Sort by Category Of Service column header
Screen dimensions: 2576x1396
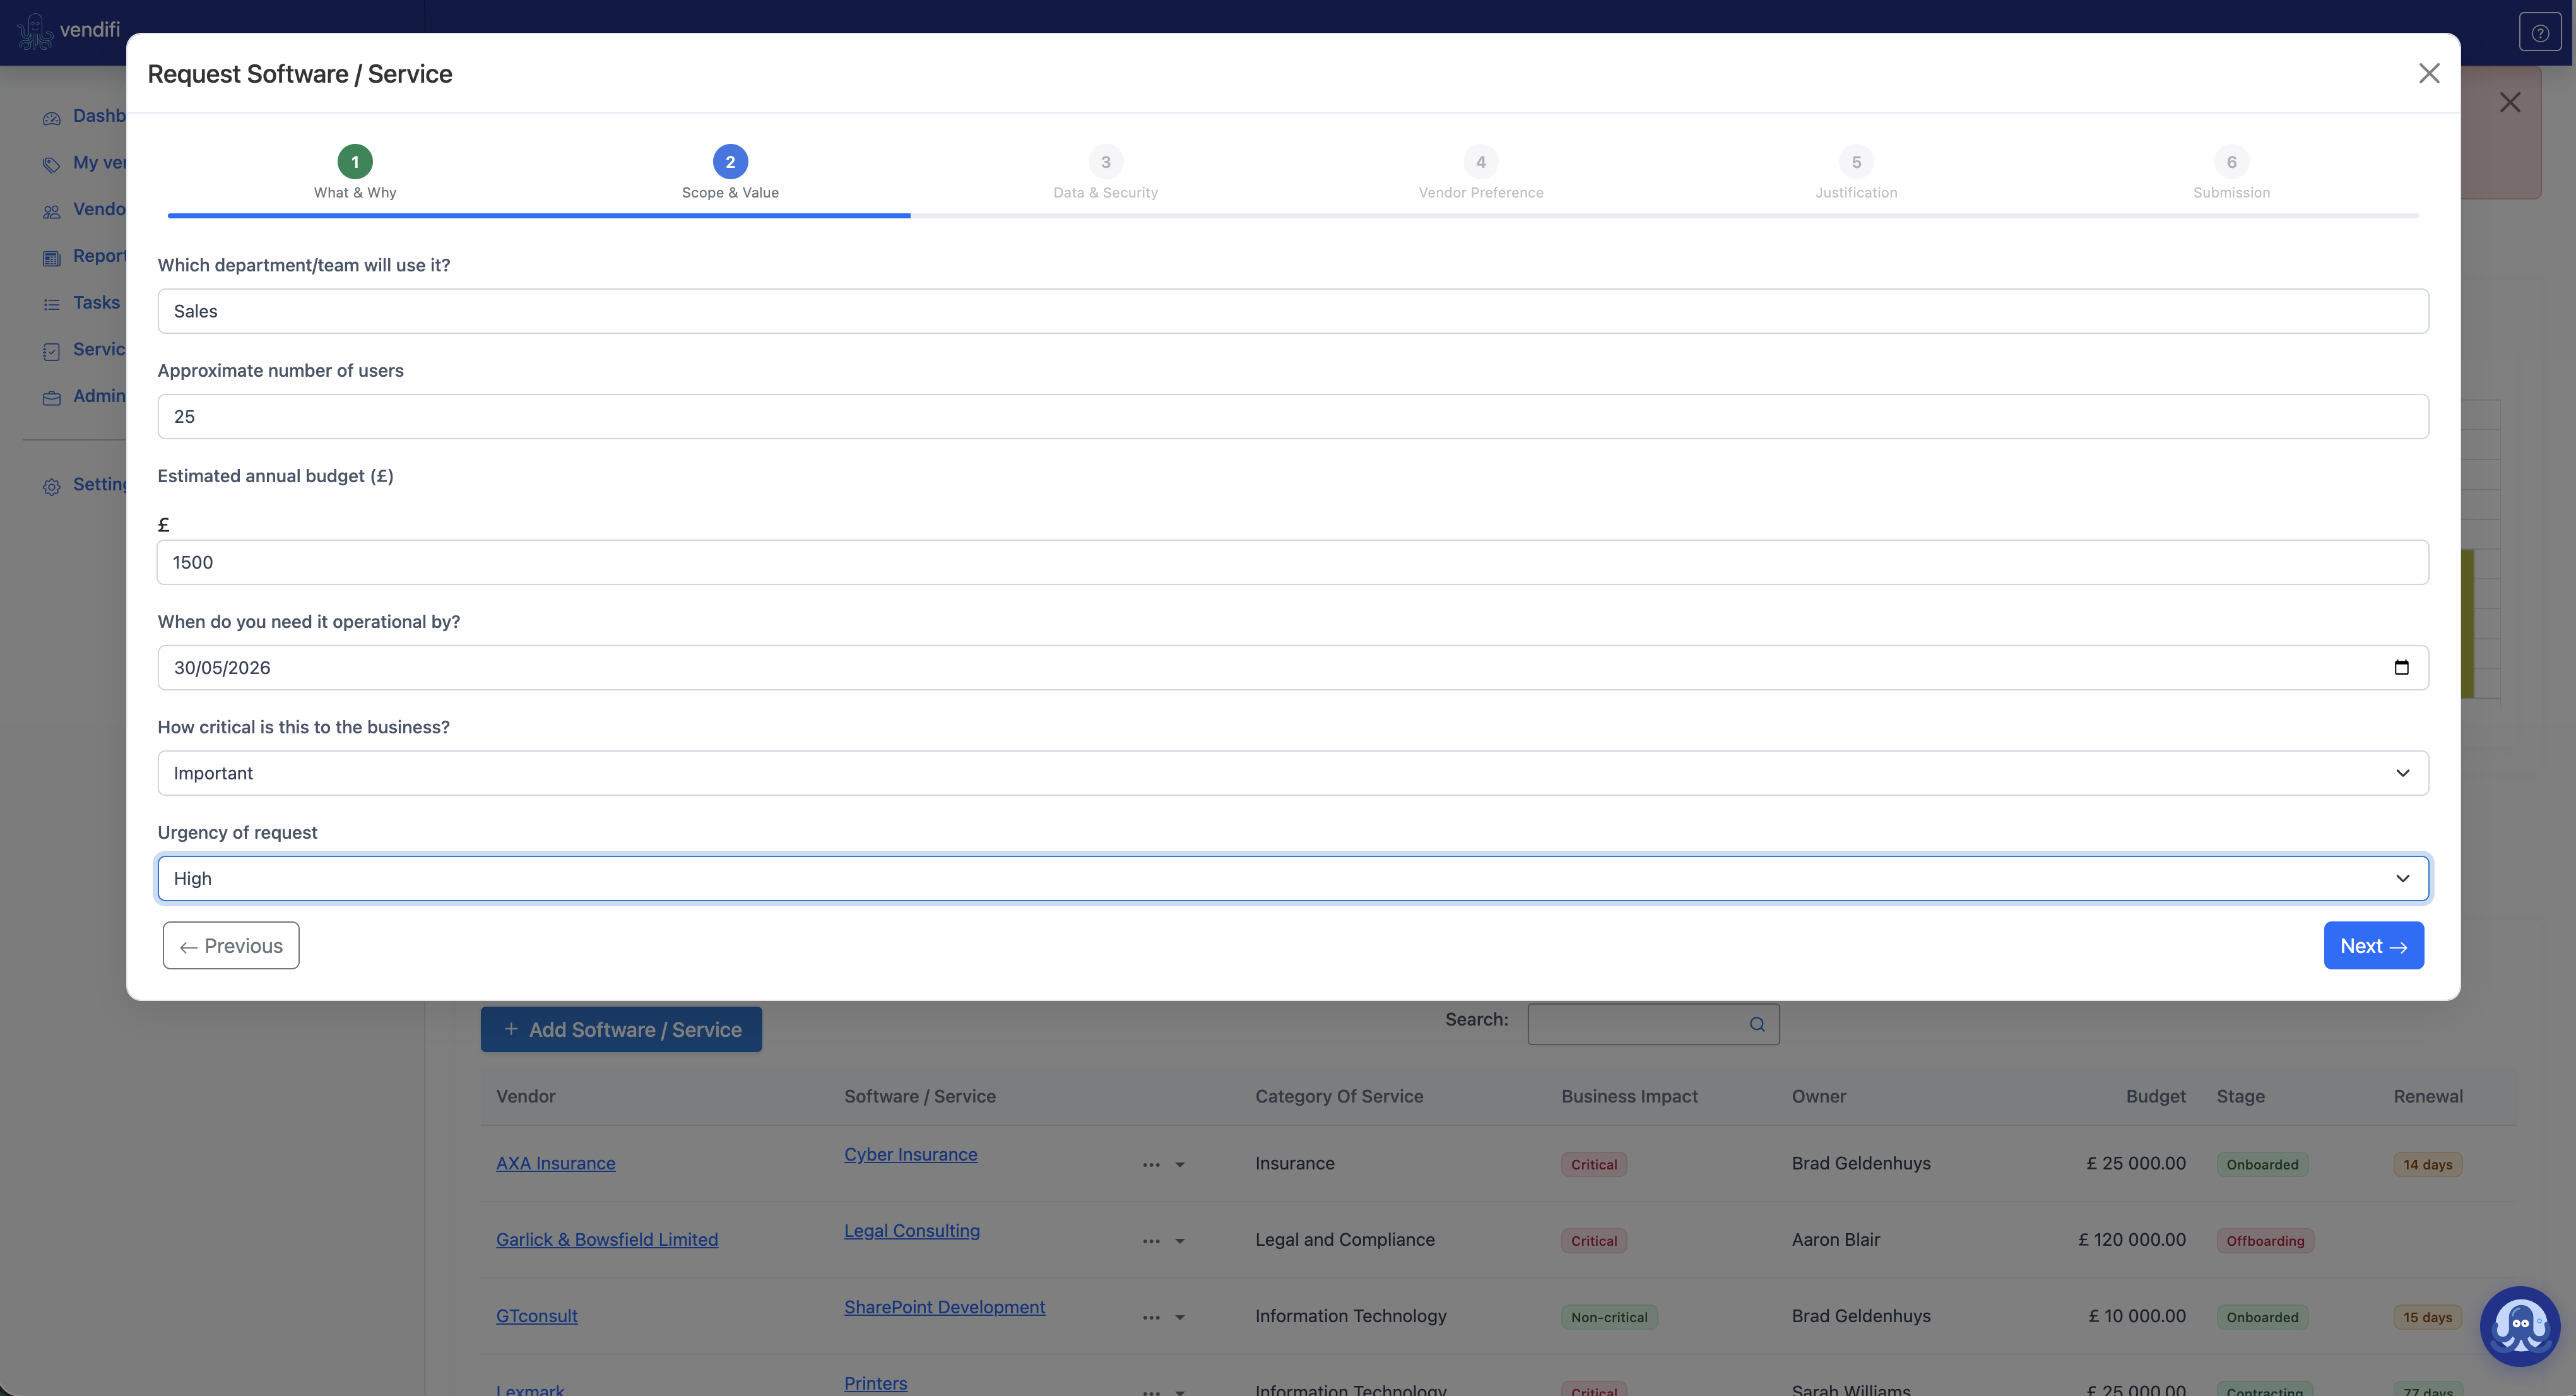(1339, 1096)
